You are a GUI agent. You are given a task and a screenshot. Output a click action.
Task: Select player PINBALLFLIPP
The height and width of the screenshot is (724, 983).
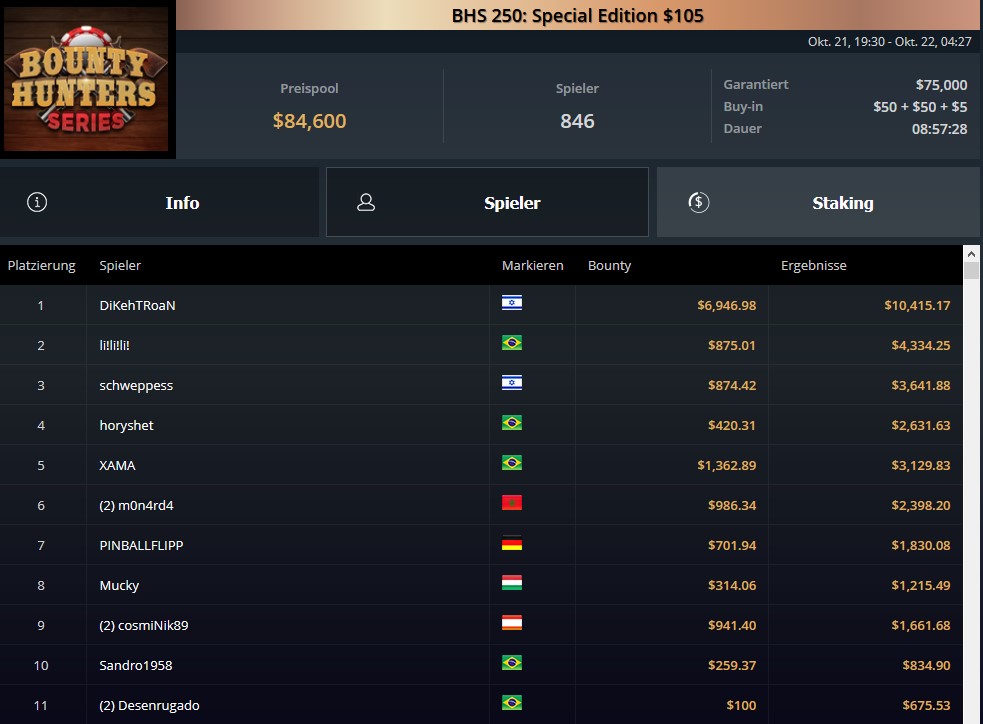tap(141, 545)
